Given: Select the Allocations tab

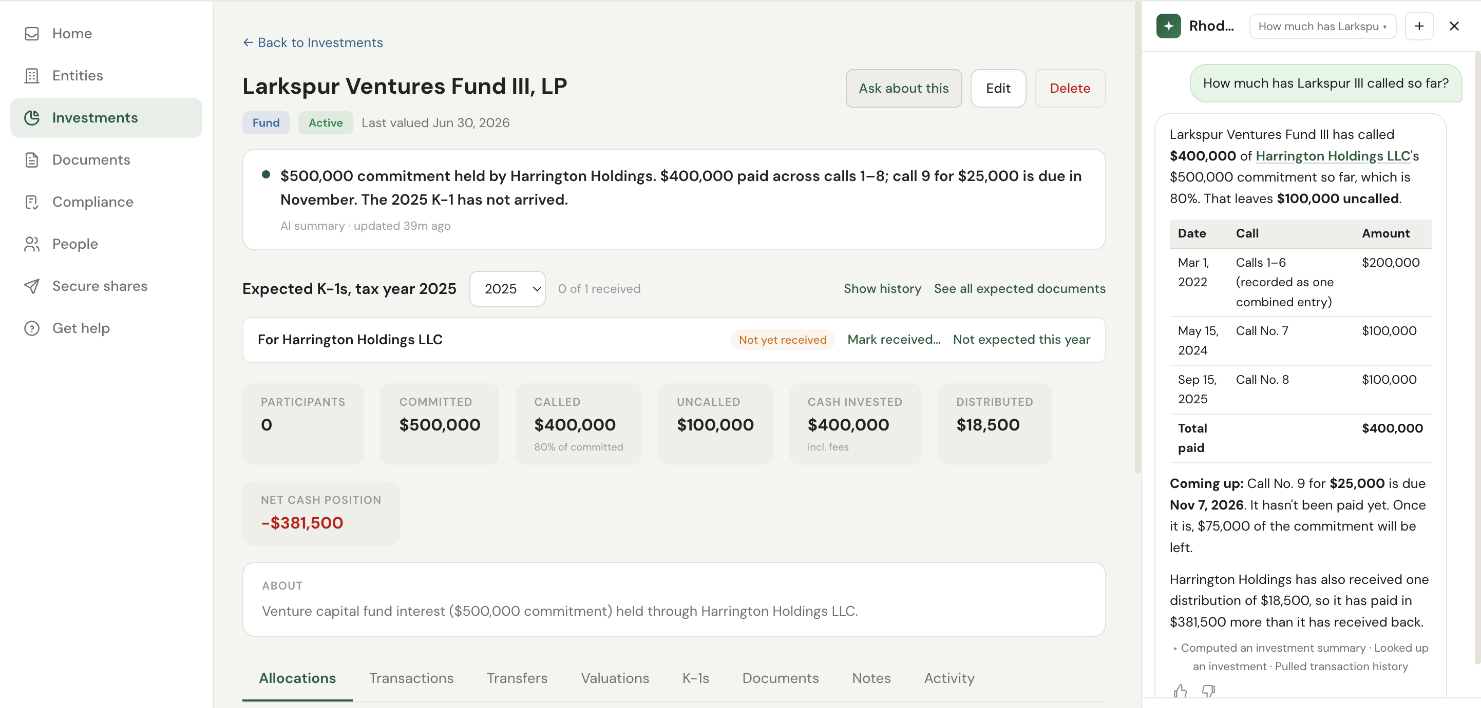Looking at the screenshot, I should pos(297,678).
